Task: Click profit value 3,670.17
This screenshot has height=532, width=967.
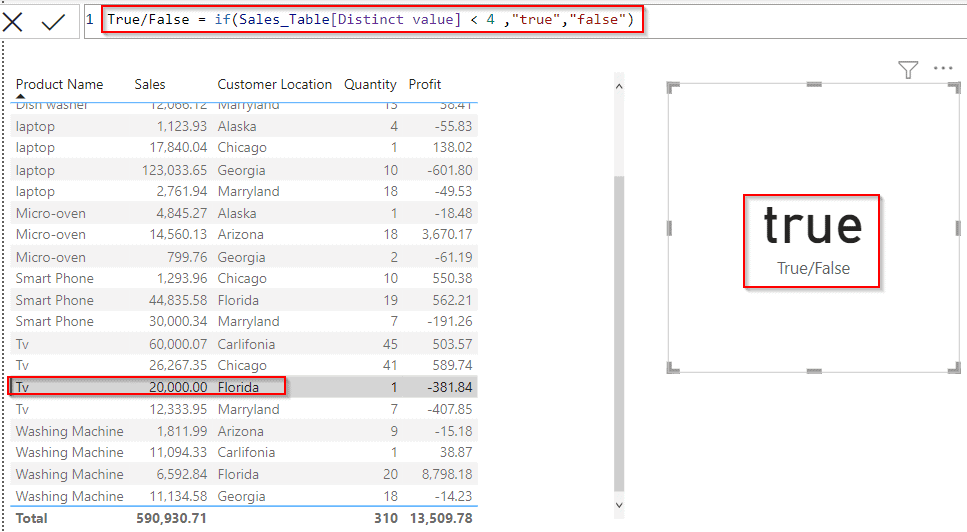Action: click(x=447, y=235)
